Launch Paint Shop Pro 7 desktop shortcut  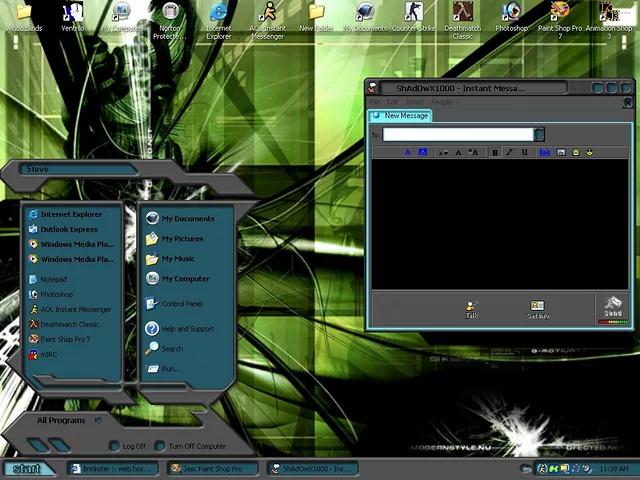click(560, 21)
